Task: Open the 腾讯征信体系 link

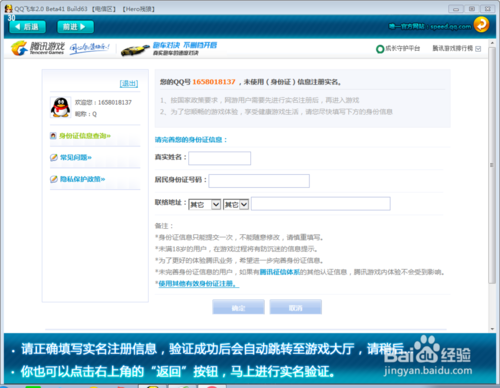Action: 279,272
